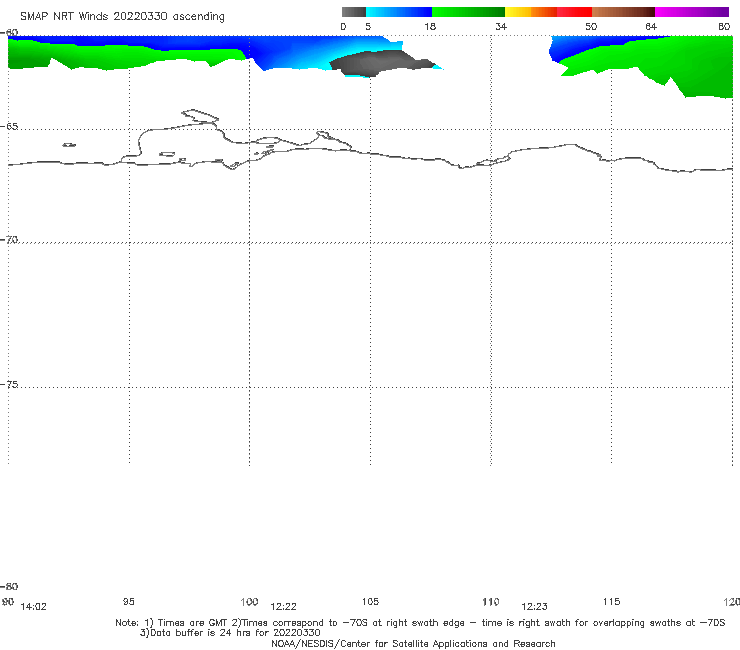Pick the green 18–34 color bar segment
The width and height of the screenshot is (740, 650).
468,12
